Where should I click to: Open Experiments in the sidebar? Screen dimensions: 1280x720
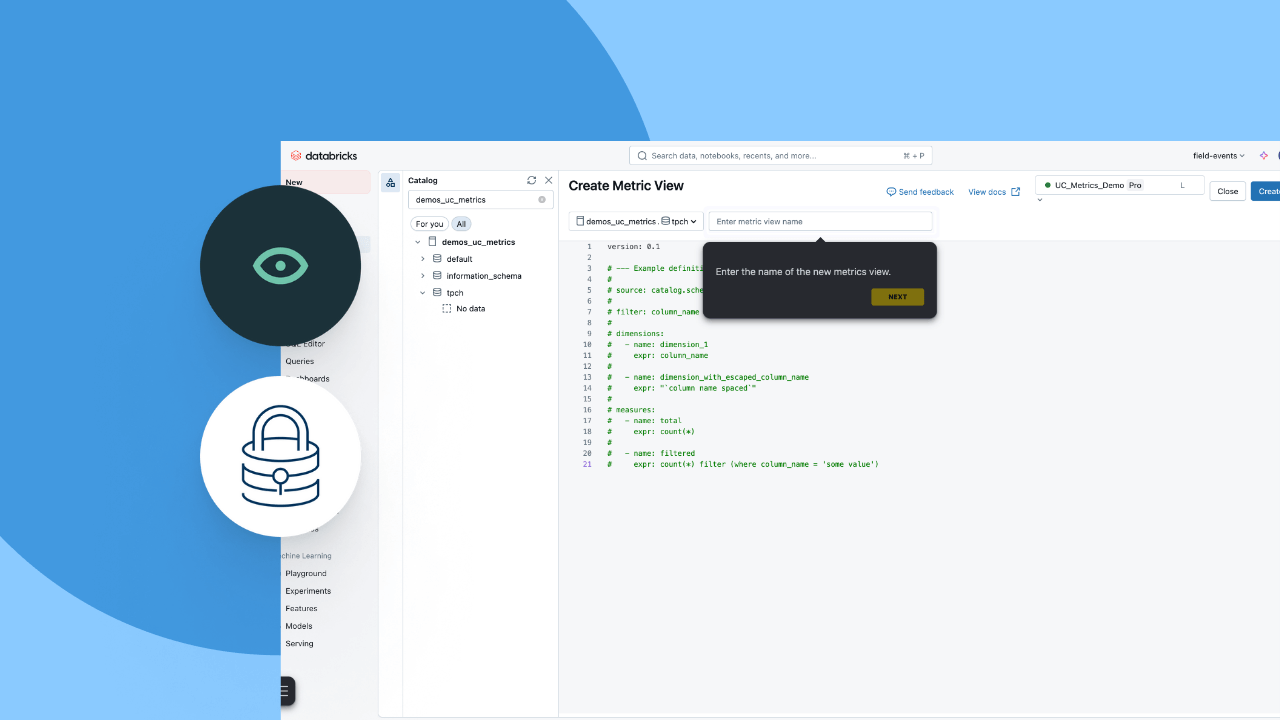[308, 591]
